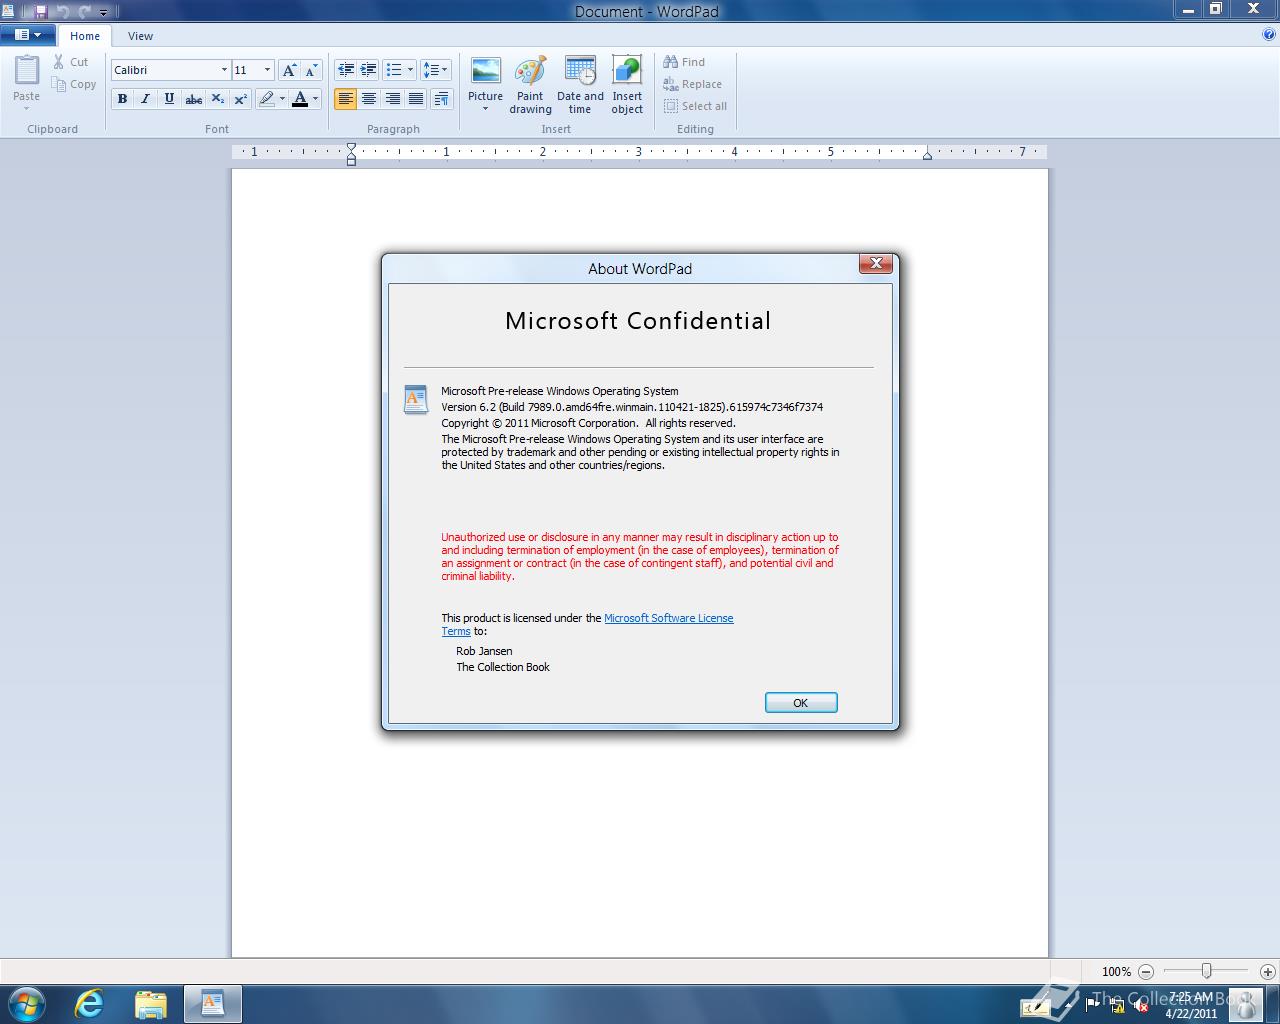Switch to the Home ribbon tab

[85, 36]
